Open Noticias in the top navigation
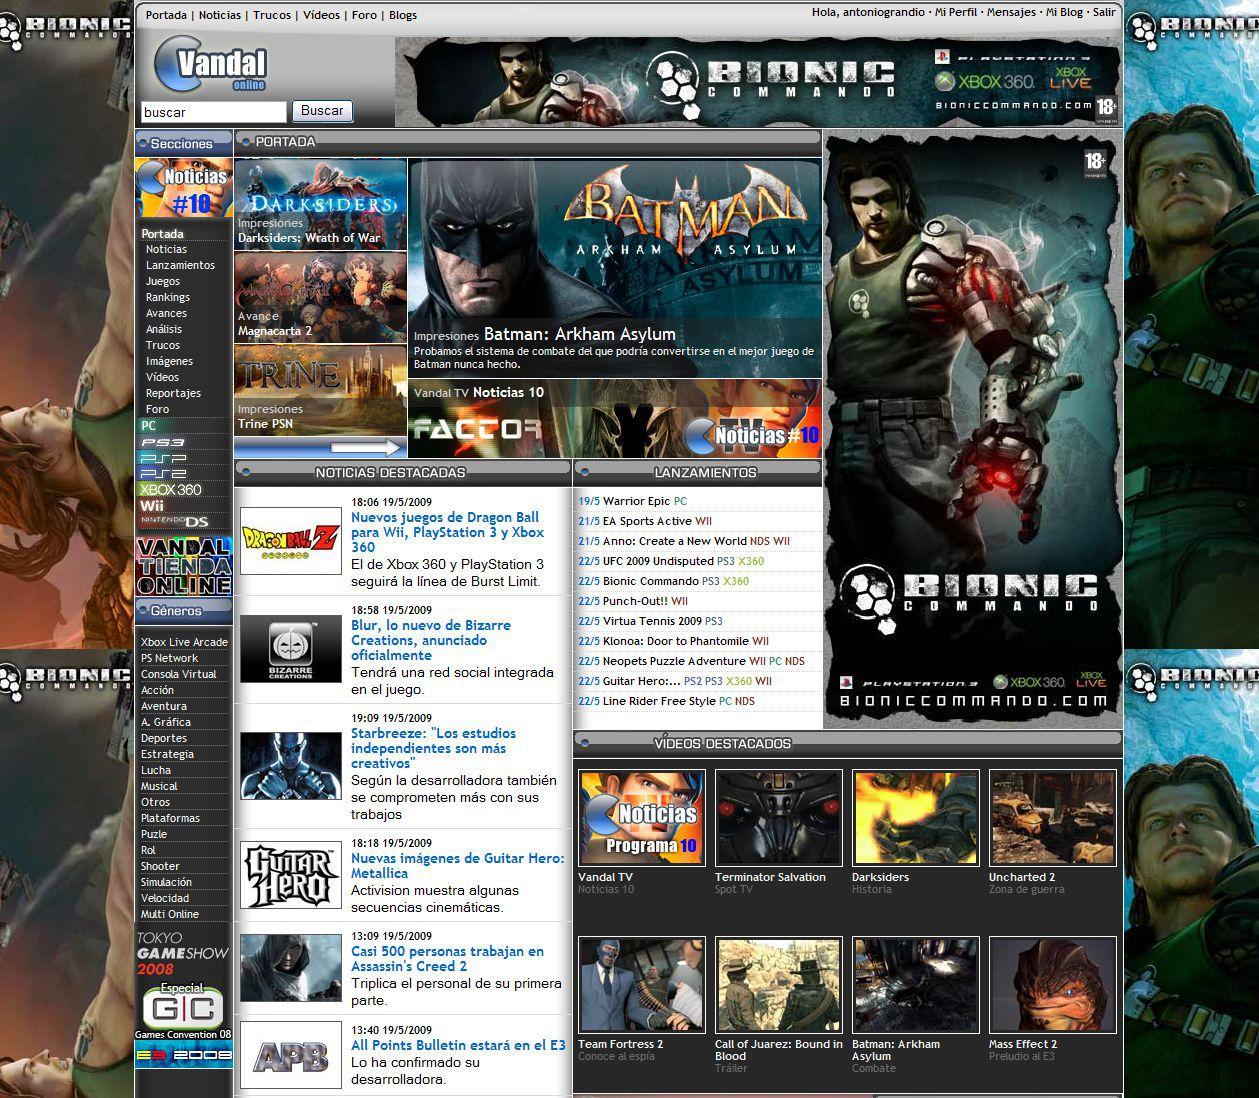Viewport: 1259px width, 1098px height. coord(220,15)
